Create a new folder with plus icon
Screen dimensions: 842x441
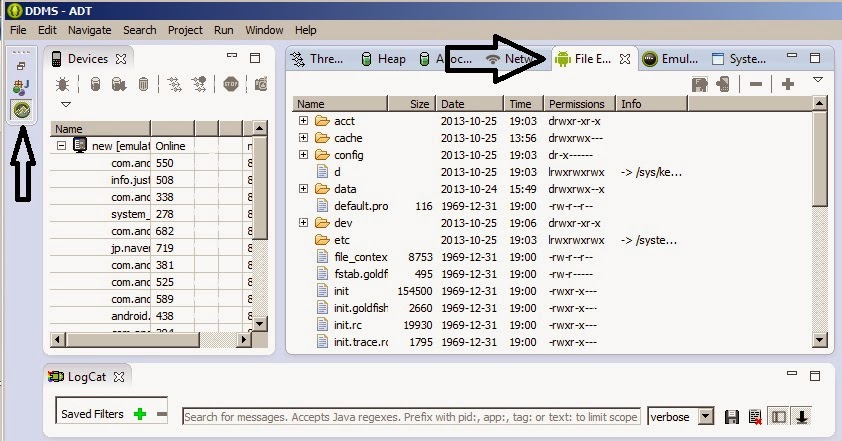[x=788, y=84]
